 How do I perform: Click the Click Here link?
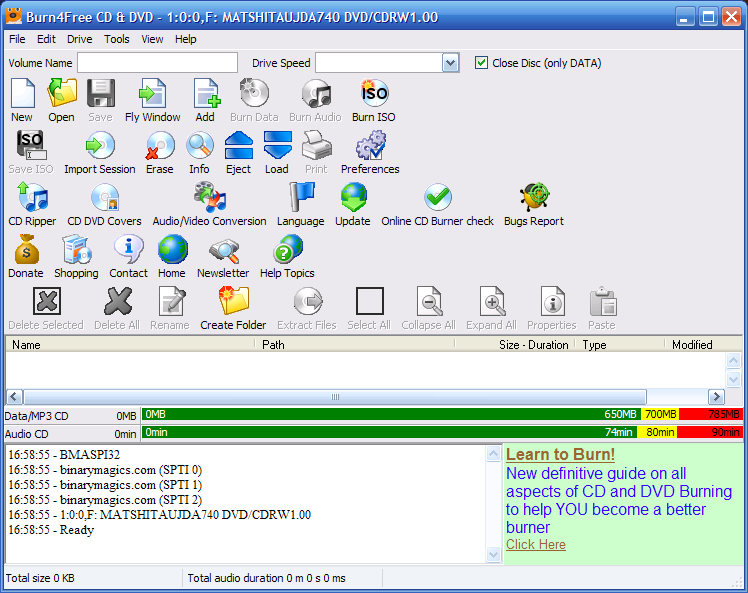536,544
